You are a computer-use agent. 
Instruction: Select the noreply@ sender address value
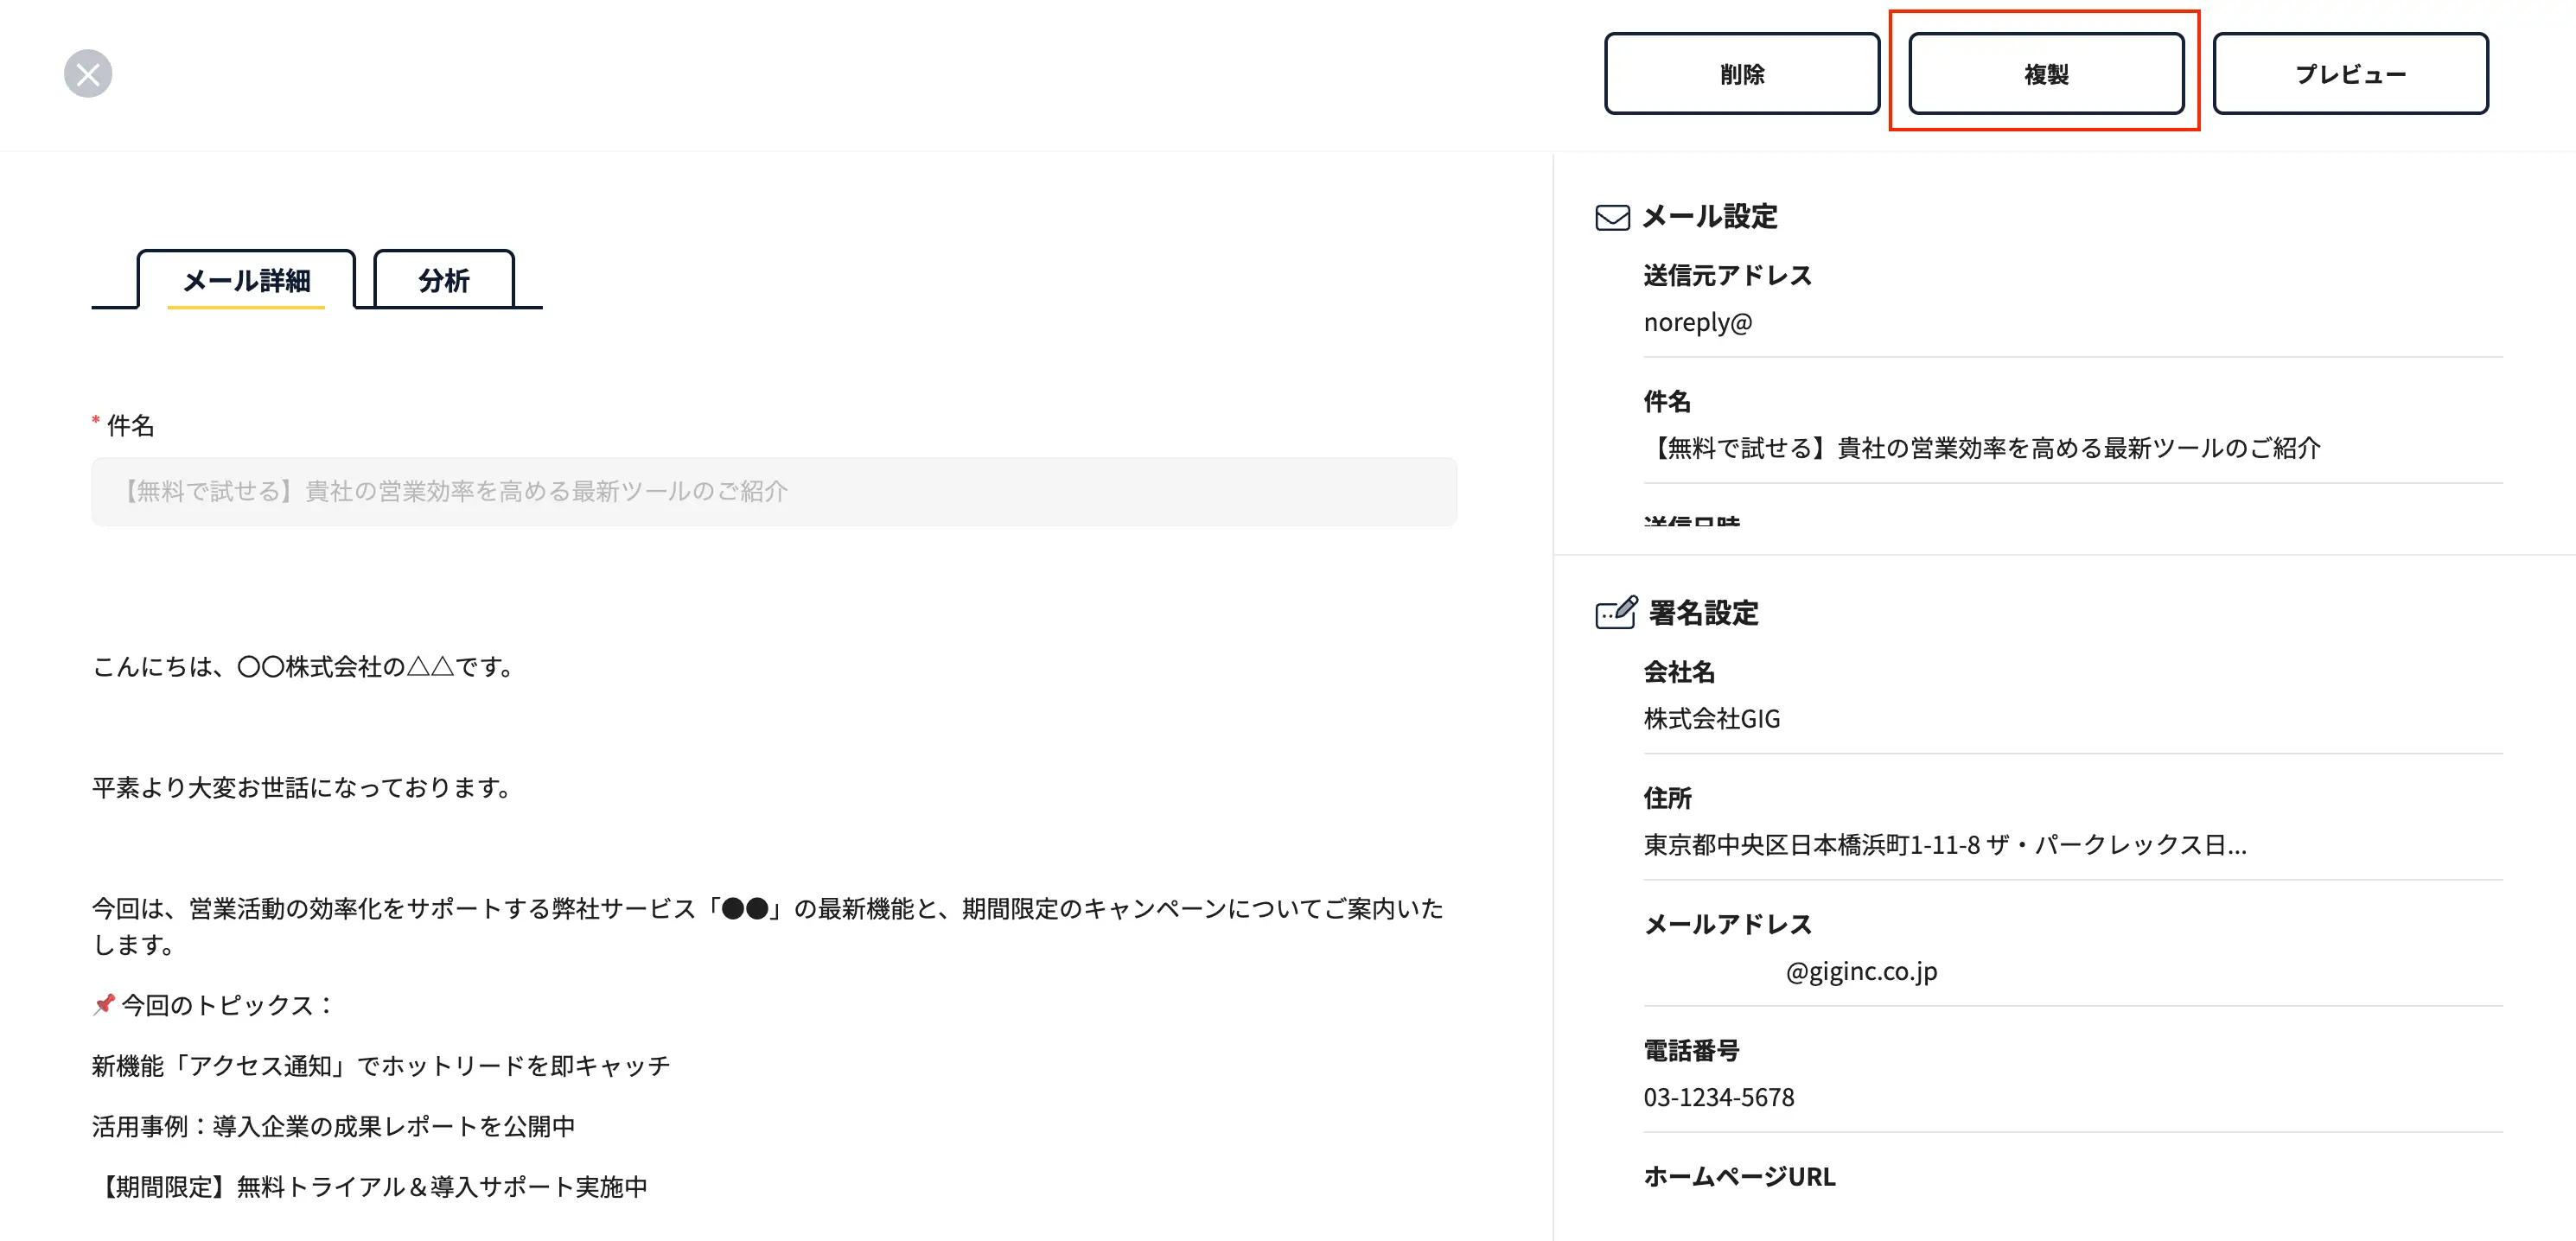[x=1697, y=322]
